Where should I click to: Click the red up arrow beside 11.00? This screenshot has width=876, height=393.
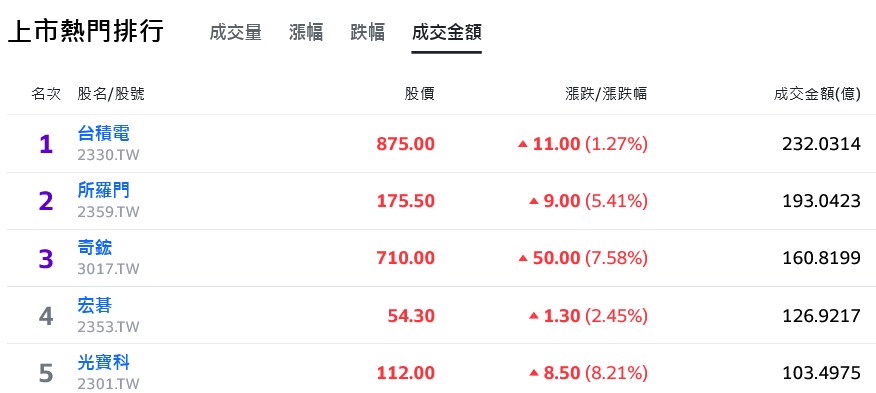point(523,144)
